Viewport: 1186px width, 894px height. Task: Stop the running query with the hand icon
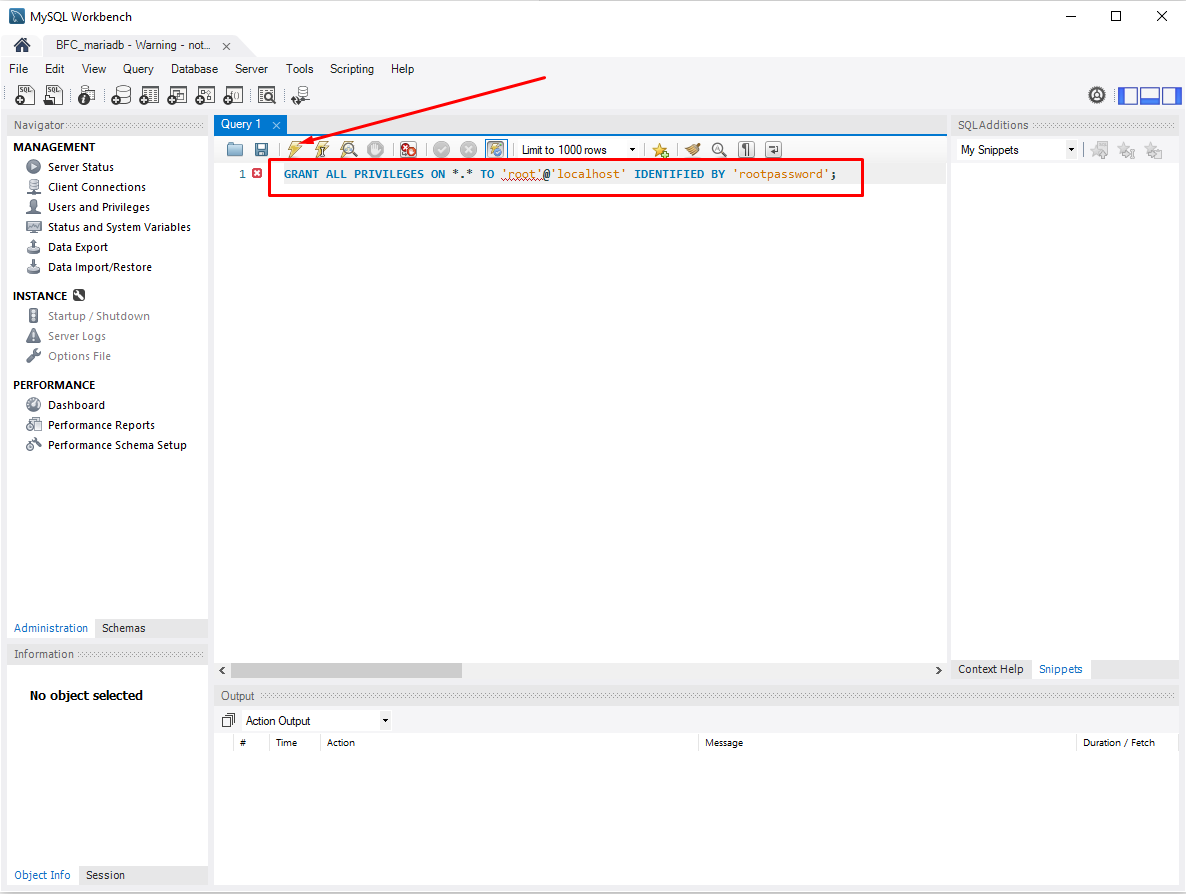[x=375, y=150]
